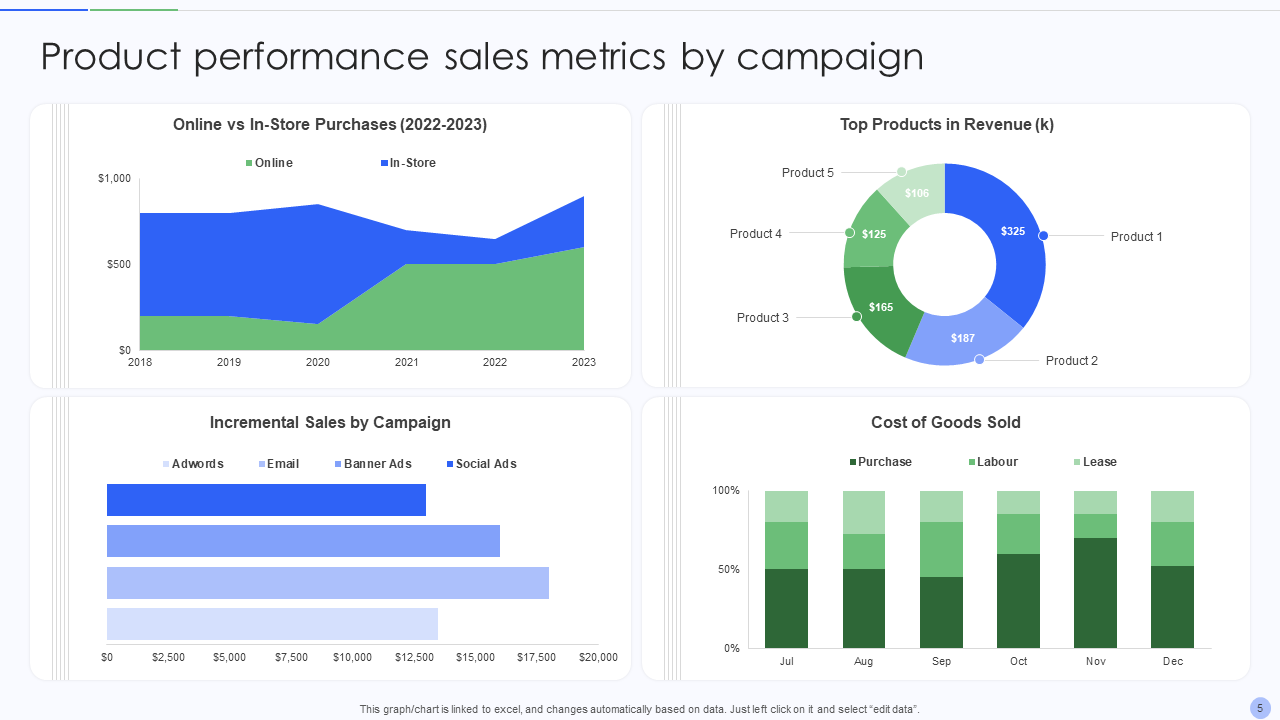Image resolution: width=1280 pixels, height=720 pixels.
Task: Select 'Cost of Goods Sold' chart title
Action: (x=946, y=423)
